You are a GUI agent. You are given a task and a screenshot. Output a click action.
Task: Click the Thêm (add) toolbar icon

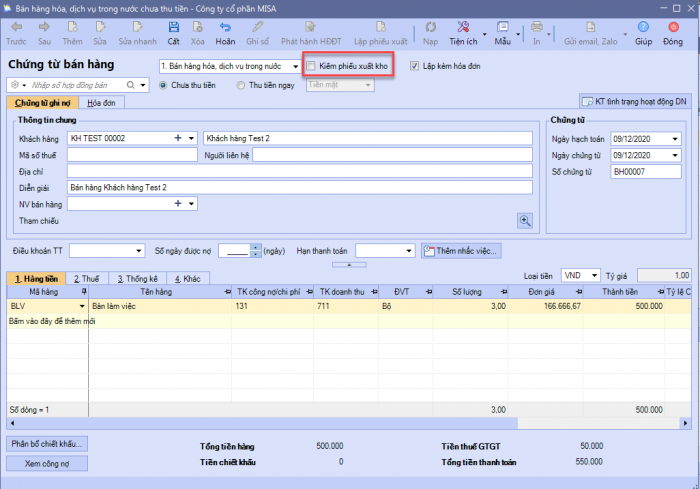[72, 27]
